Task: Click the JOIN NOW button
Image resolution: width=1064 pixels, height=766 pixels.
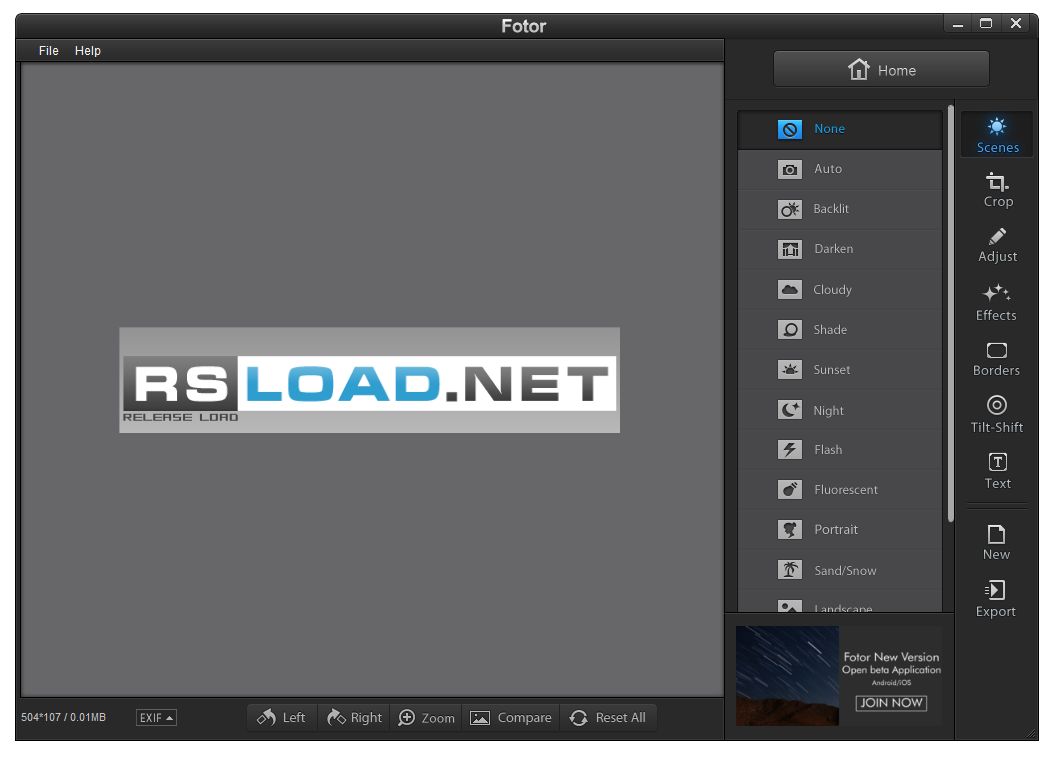Action: click(x=891, y=703)
